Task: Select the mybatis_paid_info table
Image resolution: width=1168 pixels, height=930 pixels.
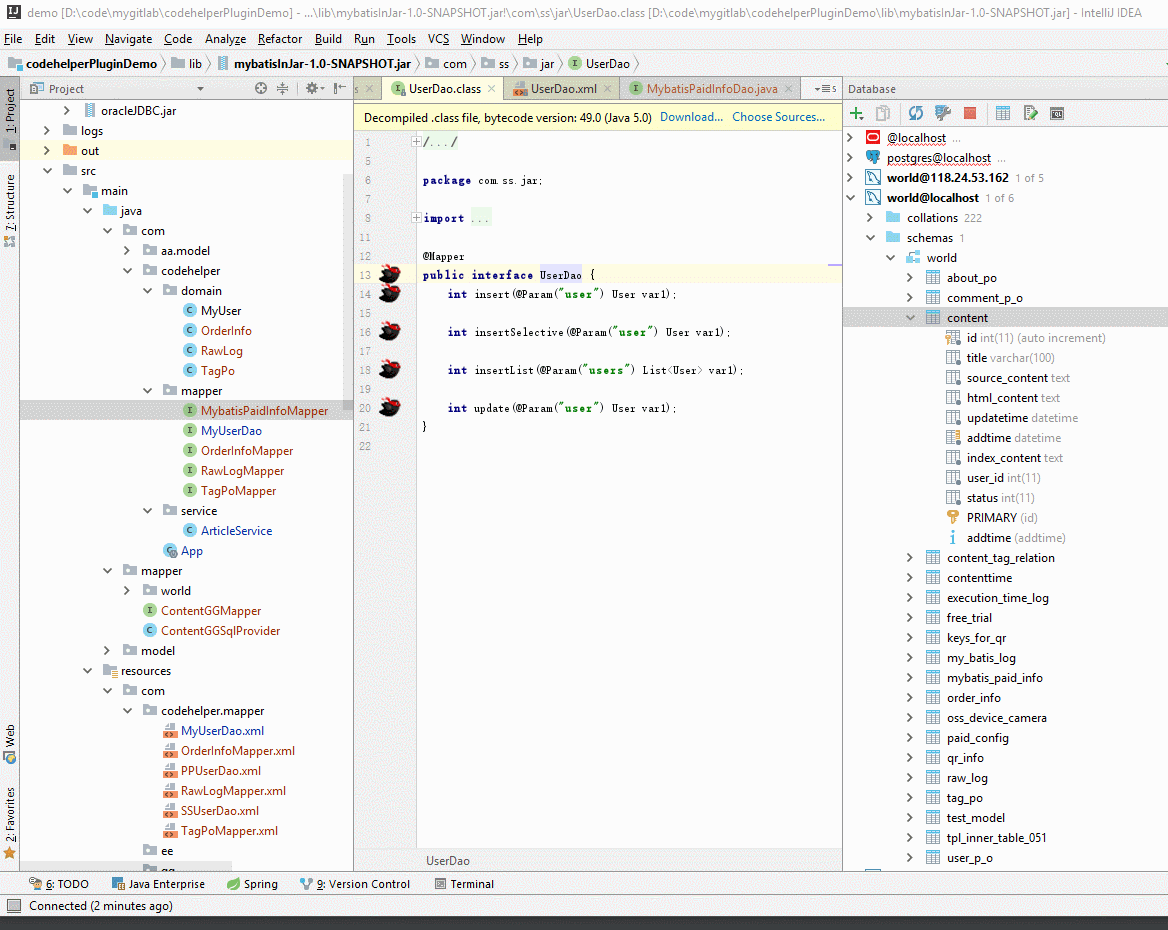Action: pyautogui.click(x=994, y=677)
